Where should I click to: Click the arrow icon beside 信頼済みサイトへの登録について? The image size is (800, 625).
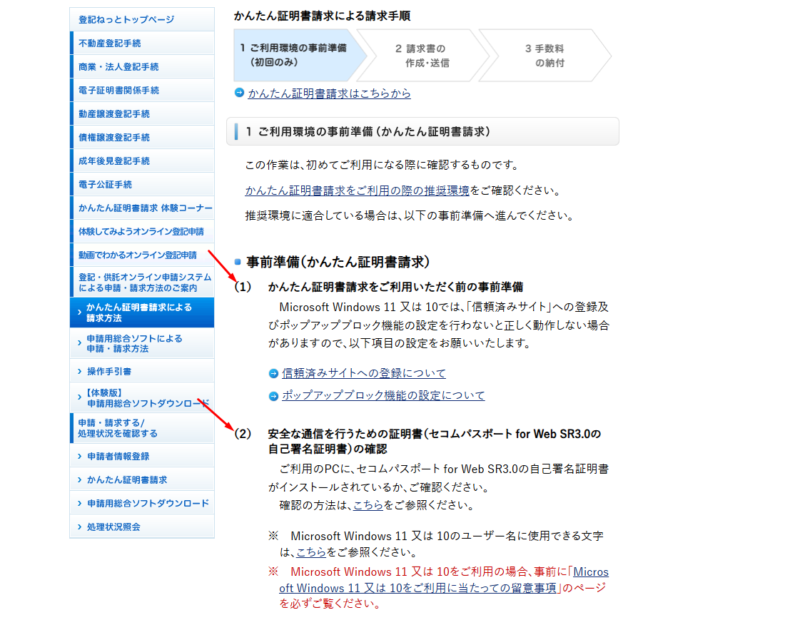(x=273, y=373)
